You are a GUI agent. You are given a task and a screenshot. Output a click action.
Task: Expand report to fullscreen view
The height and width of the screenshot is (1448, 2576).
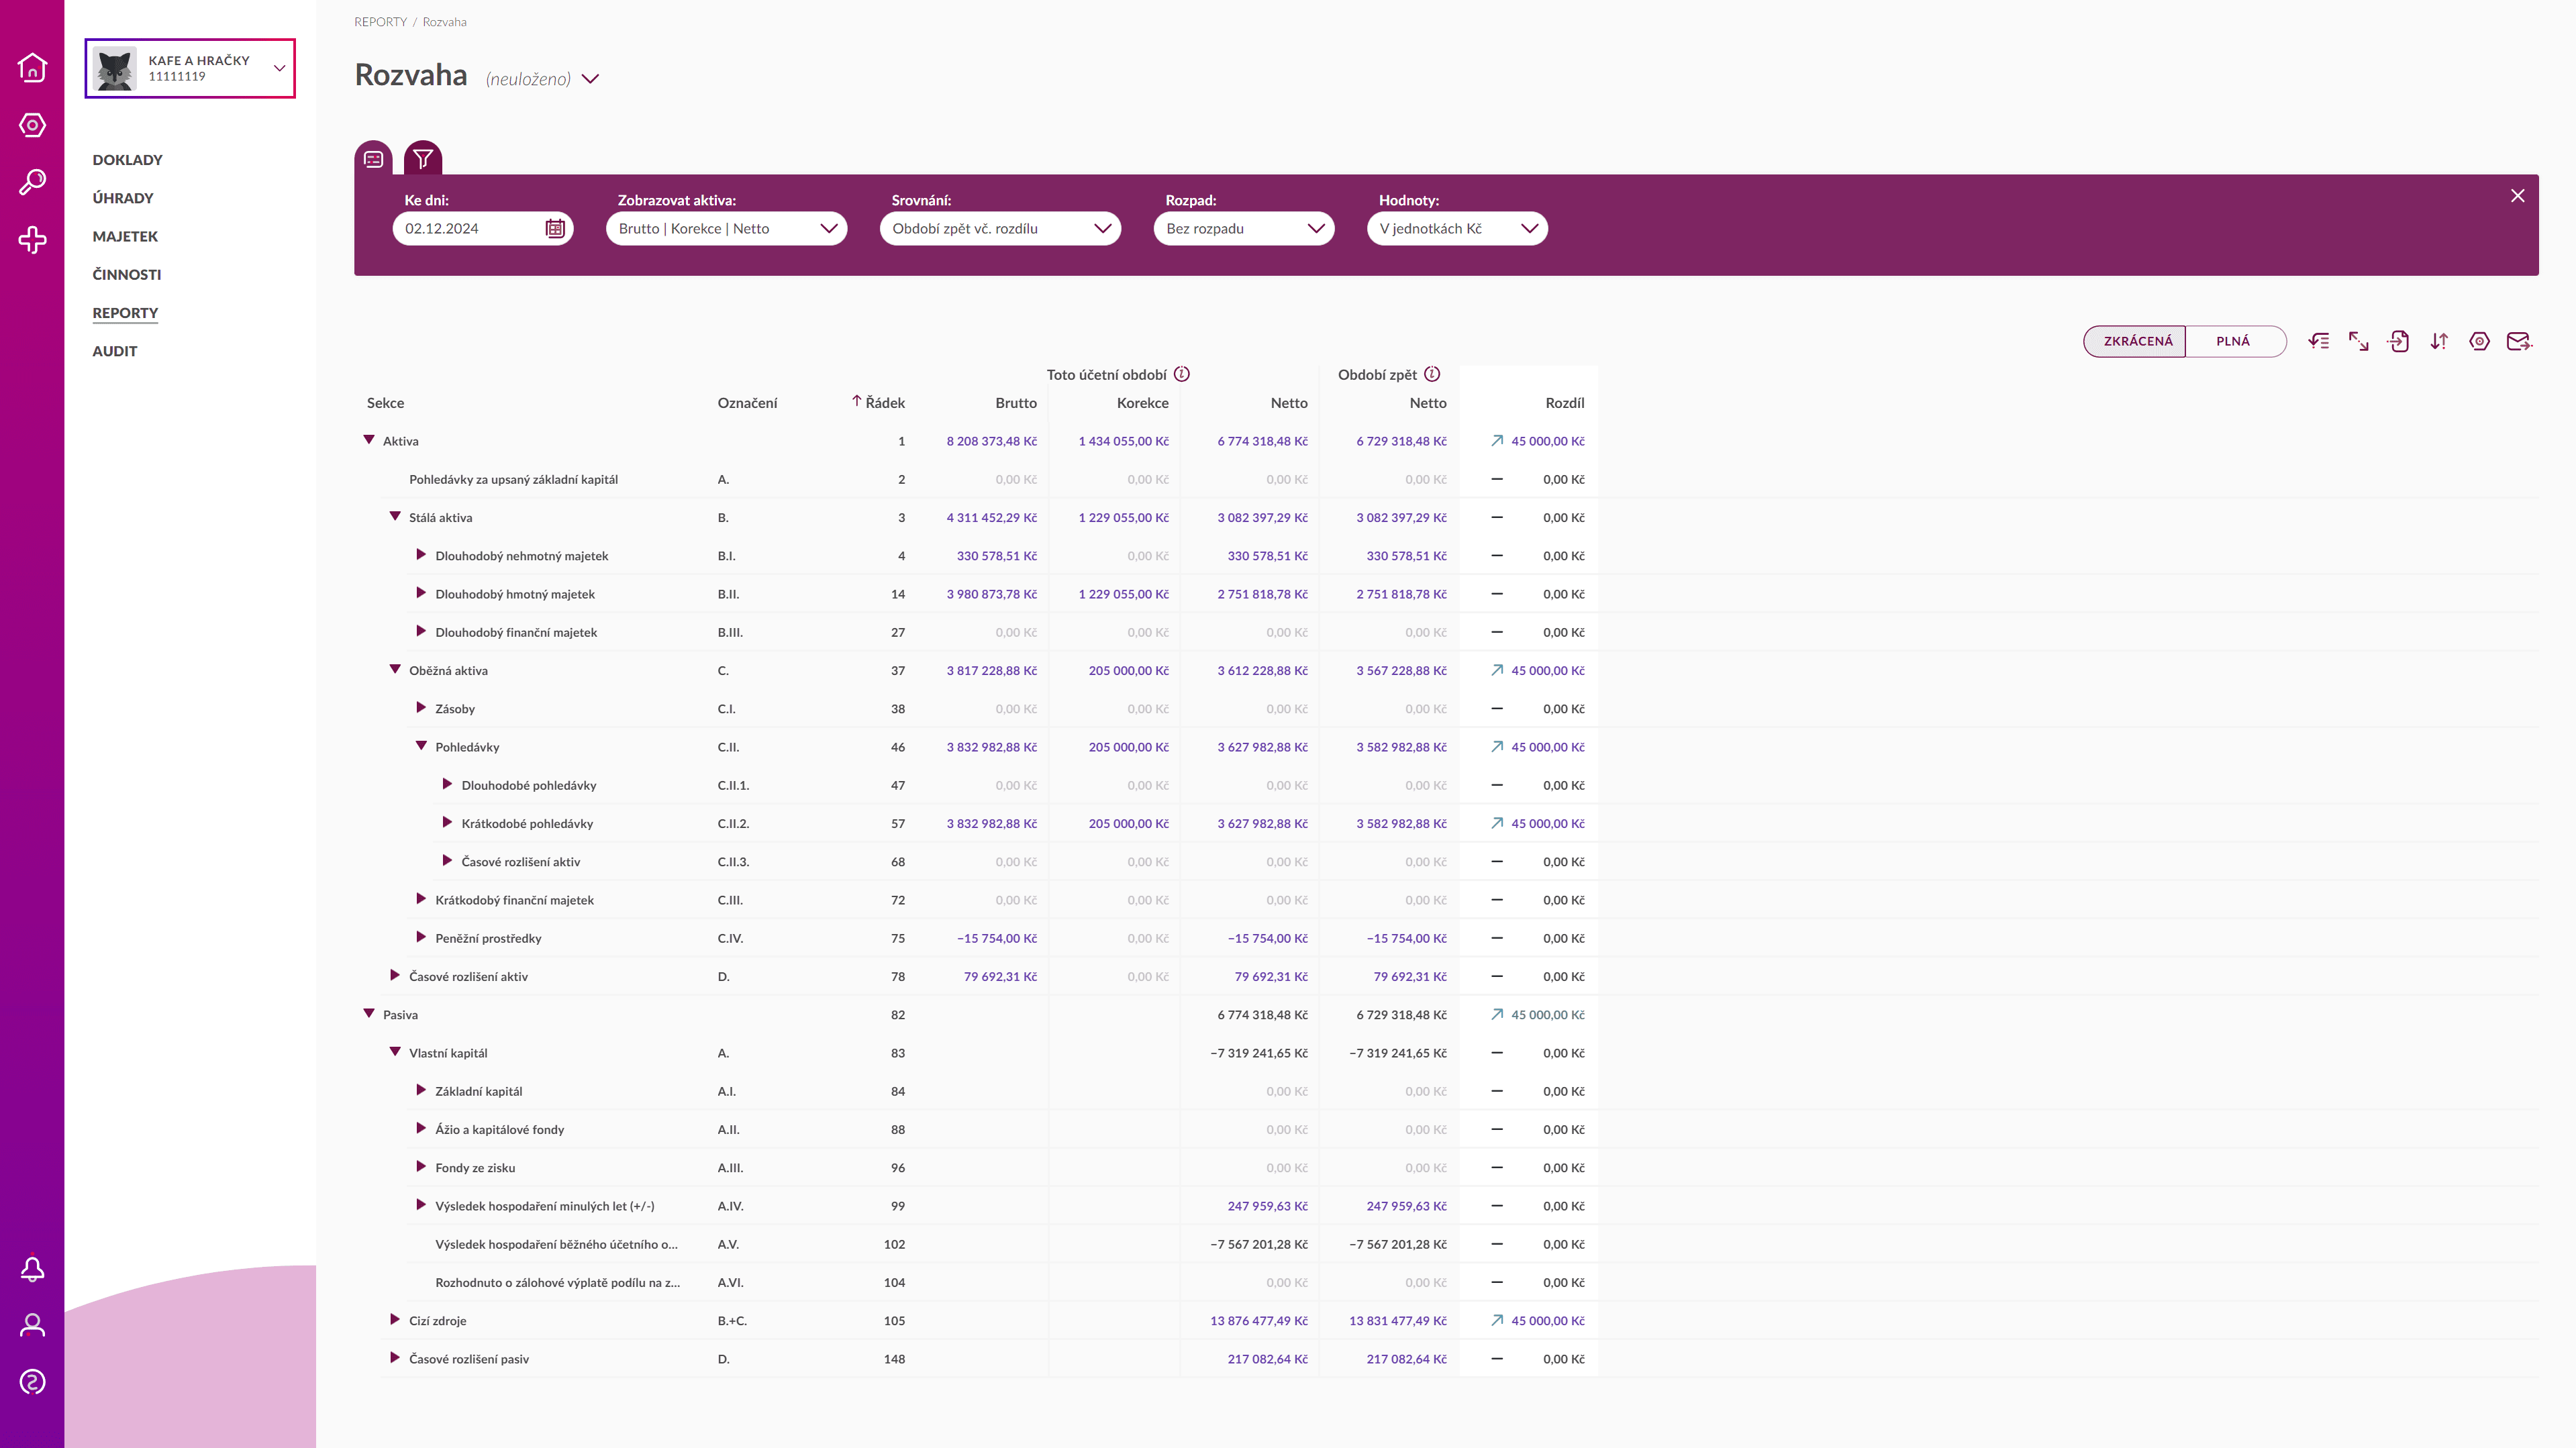click(x=2358, y=341)
